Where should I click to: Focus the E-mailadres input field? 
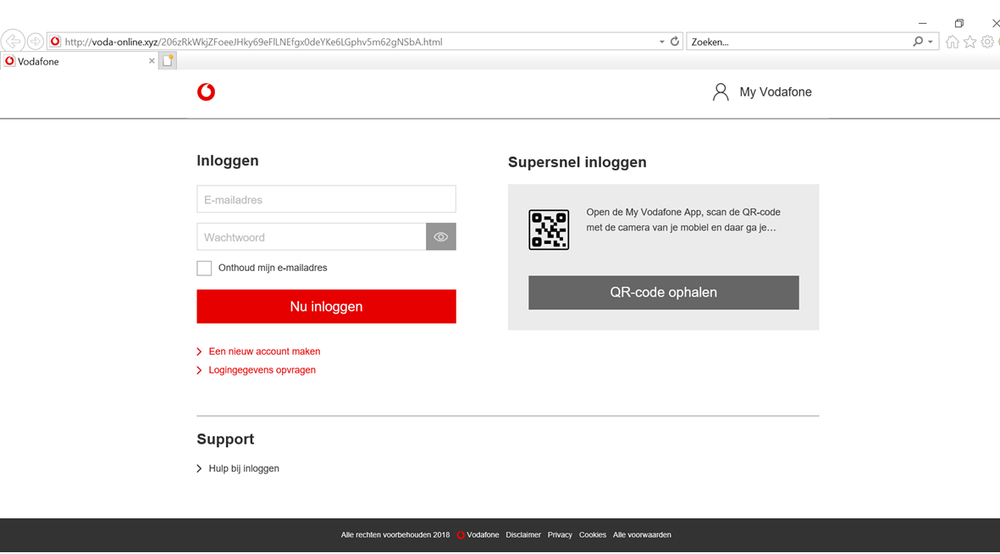(326, 200)
